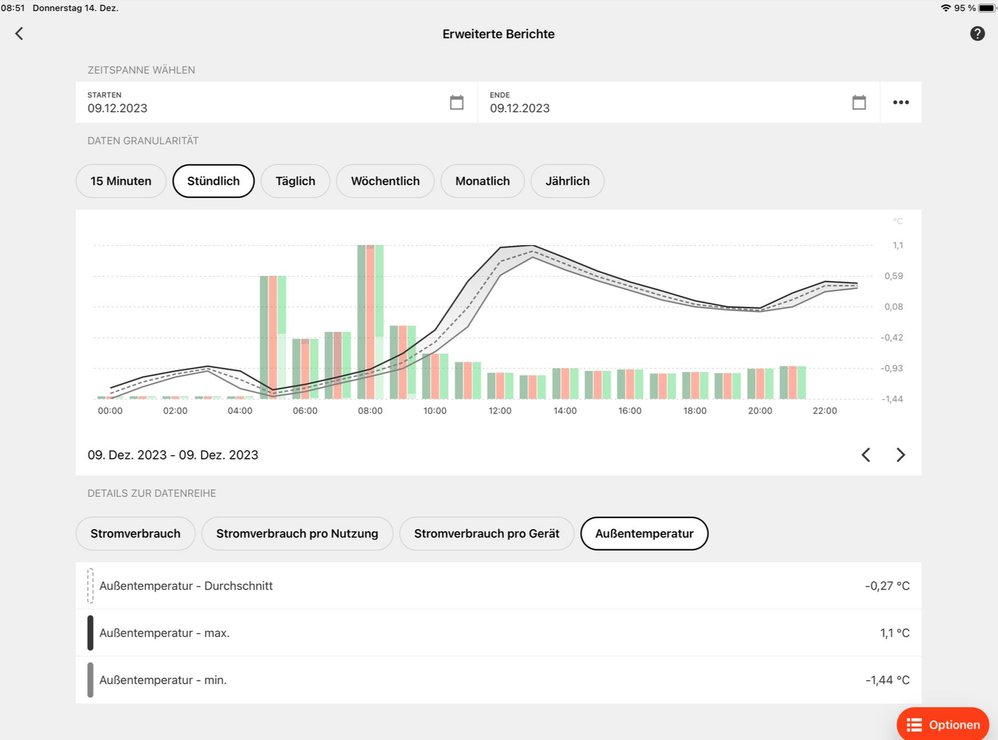This screenshot has height=740, width=998.
Task: Select the Stündlich granularity
Action: (x=213, y=181)
